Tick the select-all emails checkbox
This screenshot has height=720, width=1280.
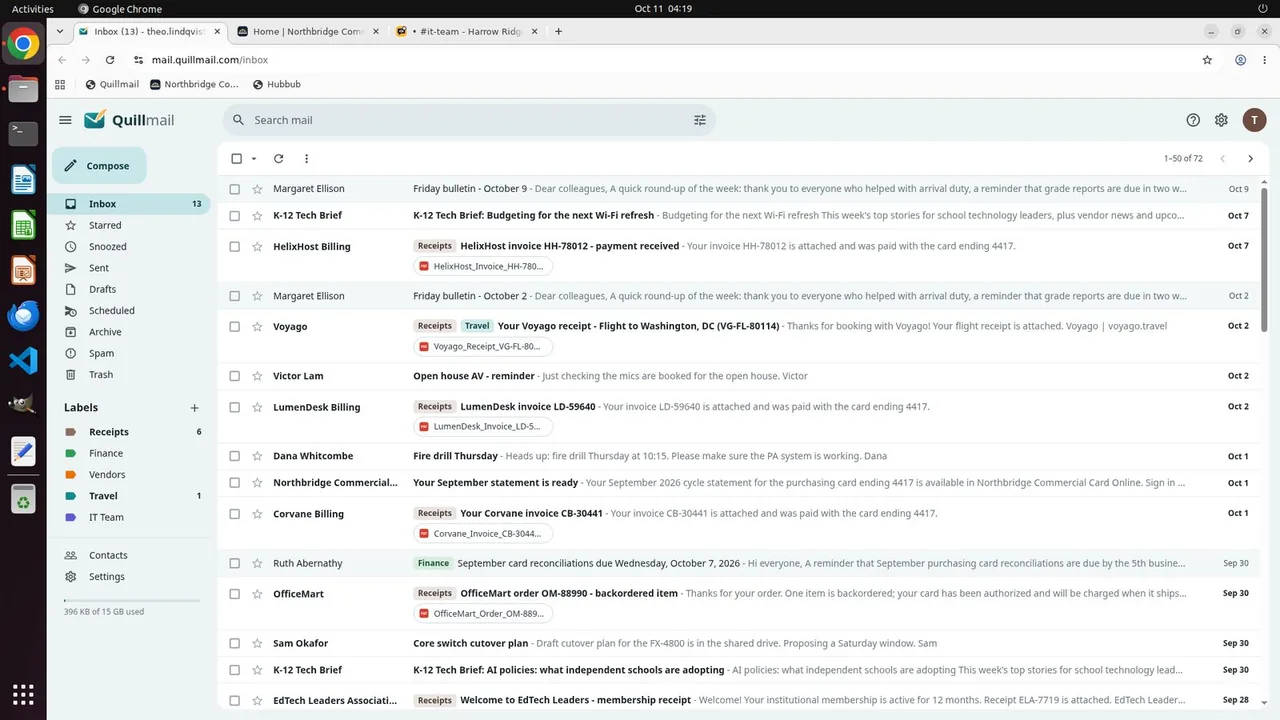coord(236,159)
